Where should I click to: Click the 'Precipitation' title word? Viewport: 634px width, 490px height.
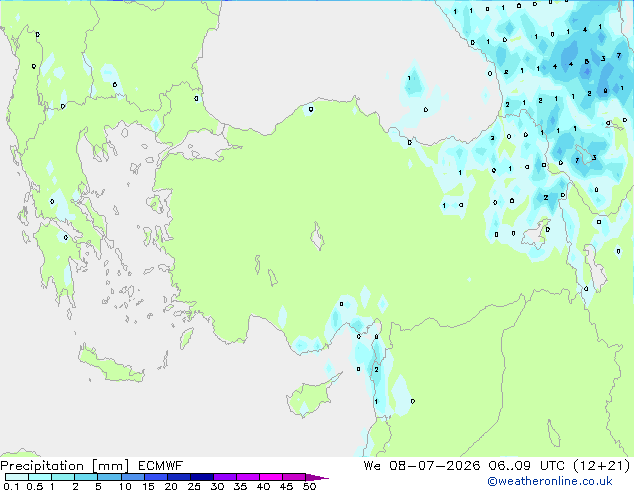[42, 466]
